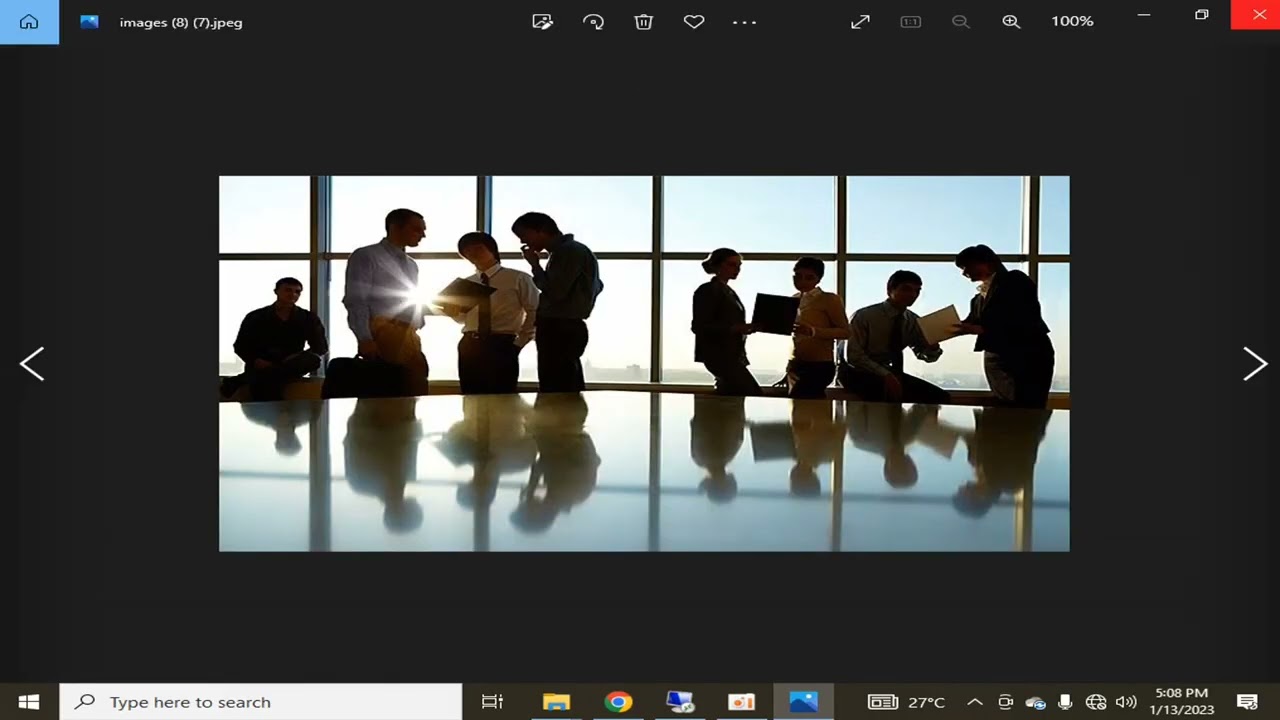The width and height of the screenshot is (1280, 720).
Task: Open the orange camera app on taskbar
Action: coord(741,702)
